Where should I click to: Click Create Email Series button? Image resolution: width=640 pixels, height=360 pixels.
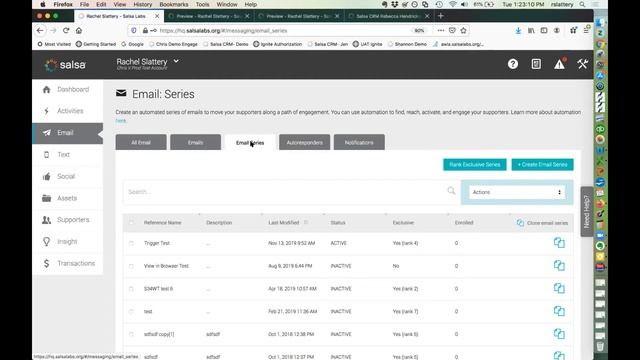pos(542,164)
